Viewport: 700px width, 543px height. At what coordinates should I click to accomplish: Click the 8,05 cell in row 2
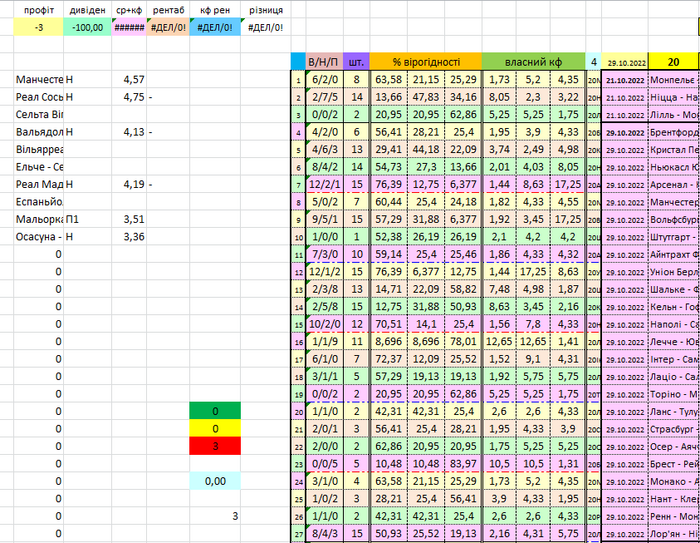499,97
